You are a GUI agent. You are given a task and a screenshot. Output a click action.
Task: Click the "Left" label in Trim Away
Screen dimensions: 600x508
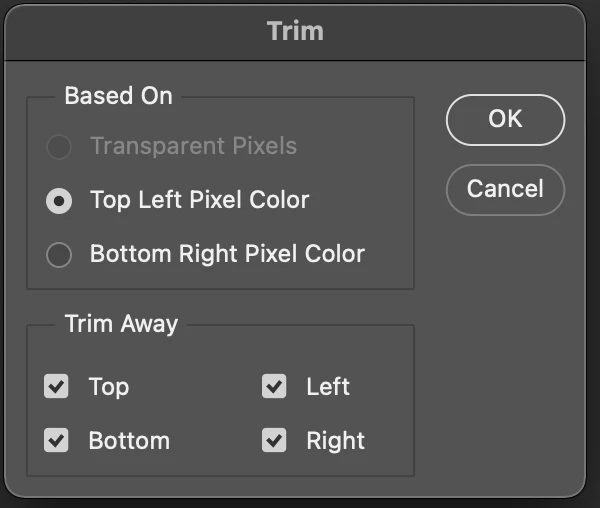click(328, 386)
